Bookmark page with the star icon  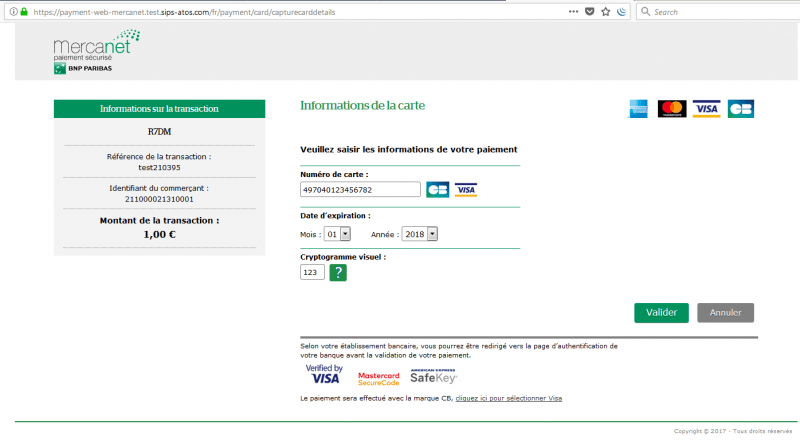click(606, 12)
